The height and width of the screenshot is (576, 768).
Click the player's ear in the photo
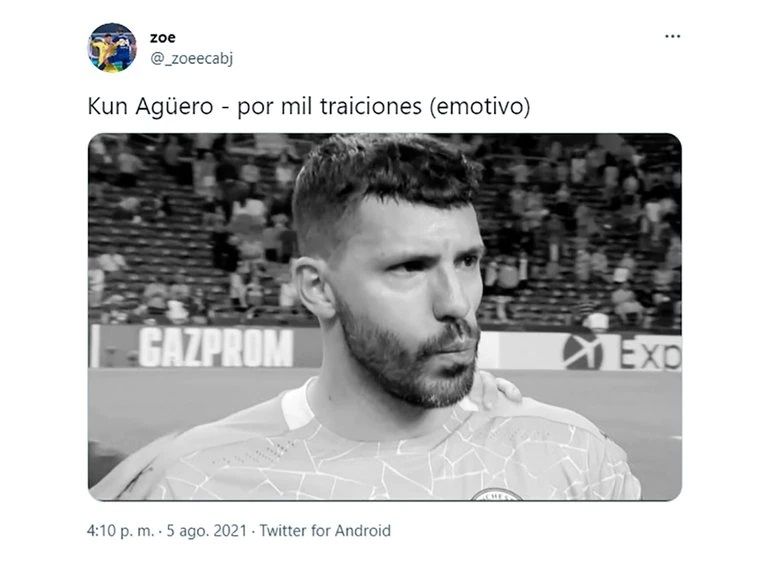click(x=312, y=288)
